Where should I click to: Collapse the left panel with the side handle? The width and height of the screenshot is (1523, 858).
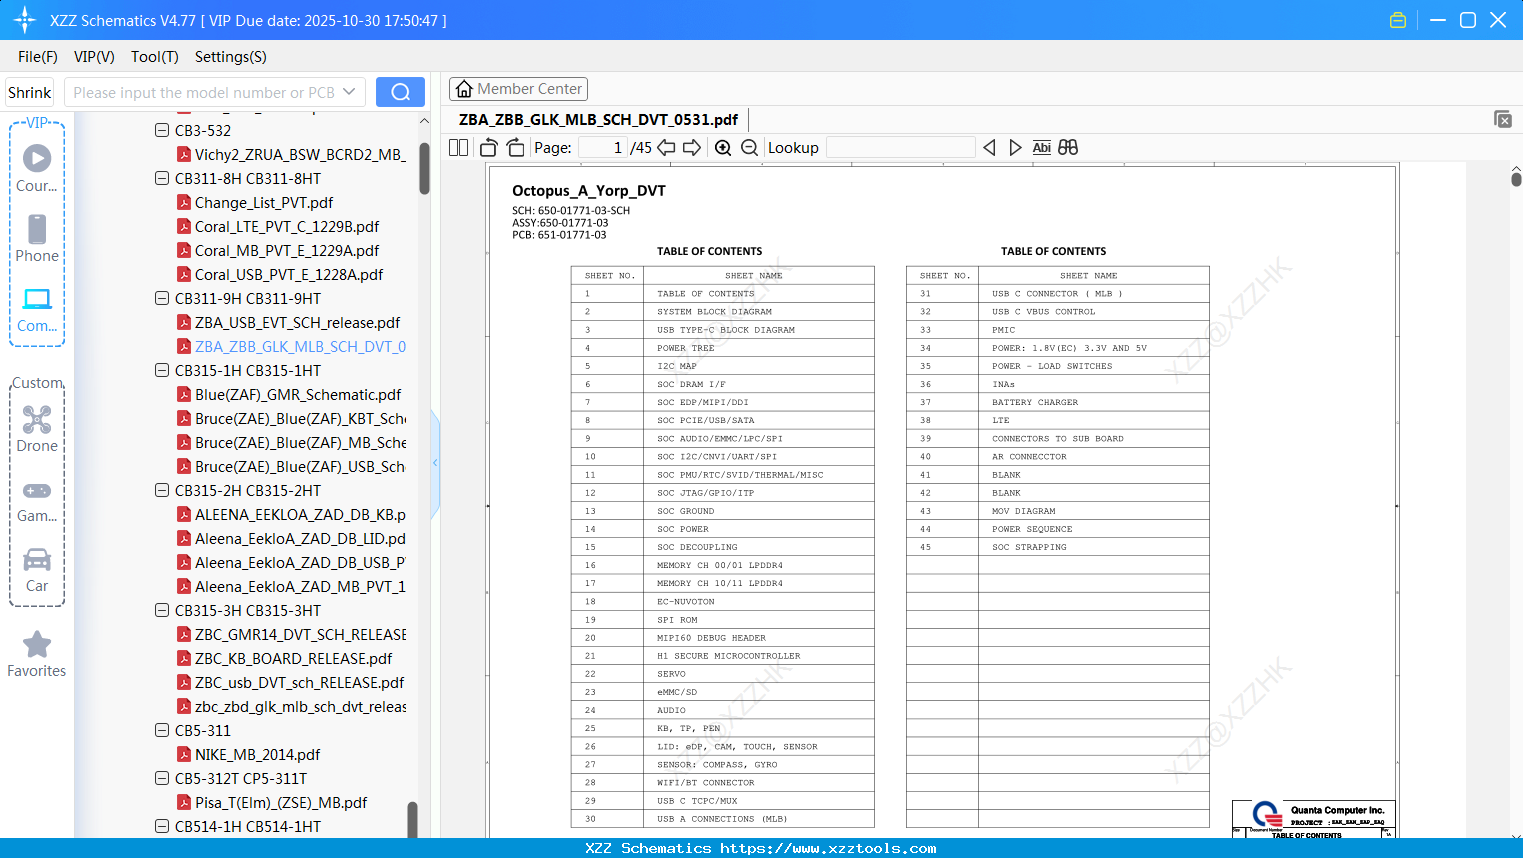[435, 463]
